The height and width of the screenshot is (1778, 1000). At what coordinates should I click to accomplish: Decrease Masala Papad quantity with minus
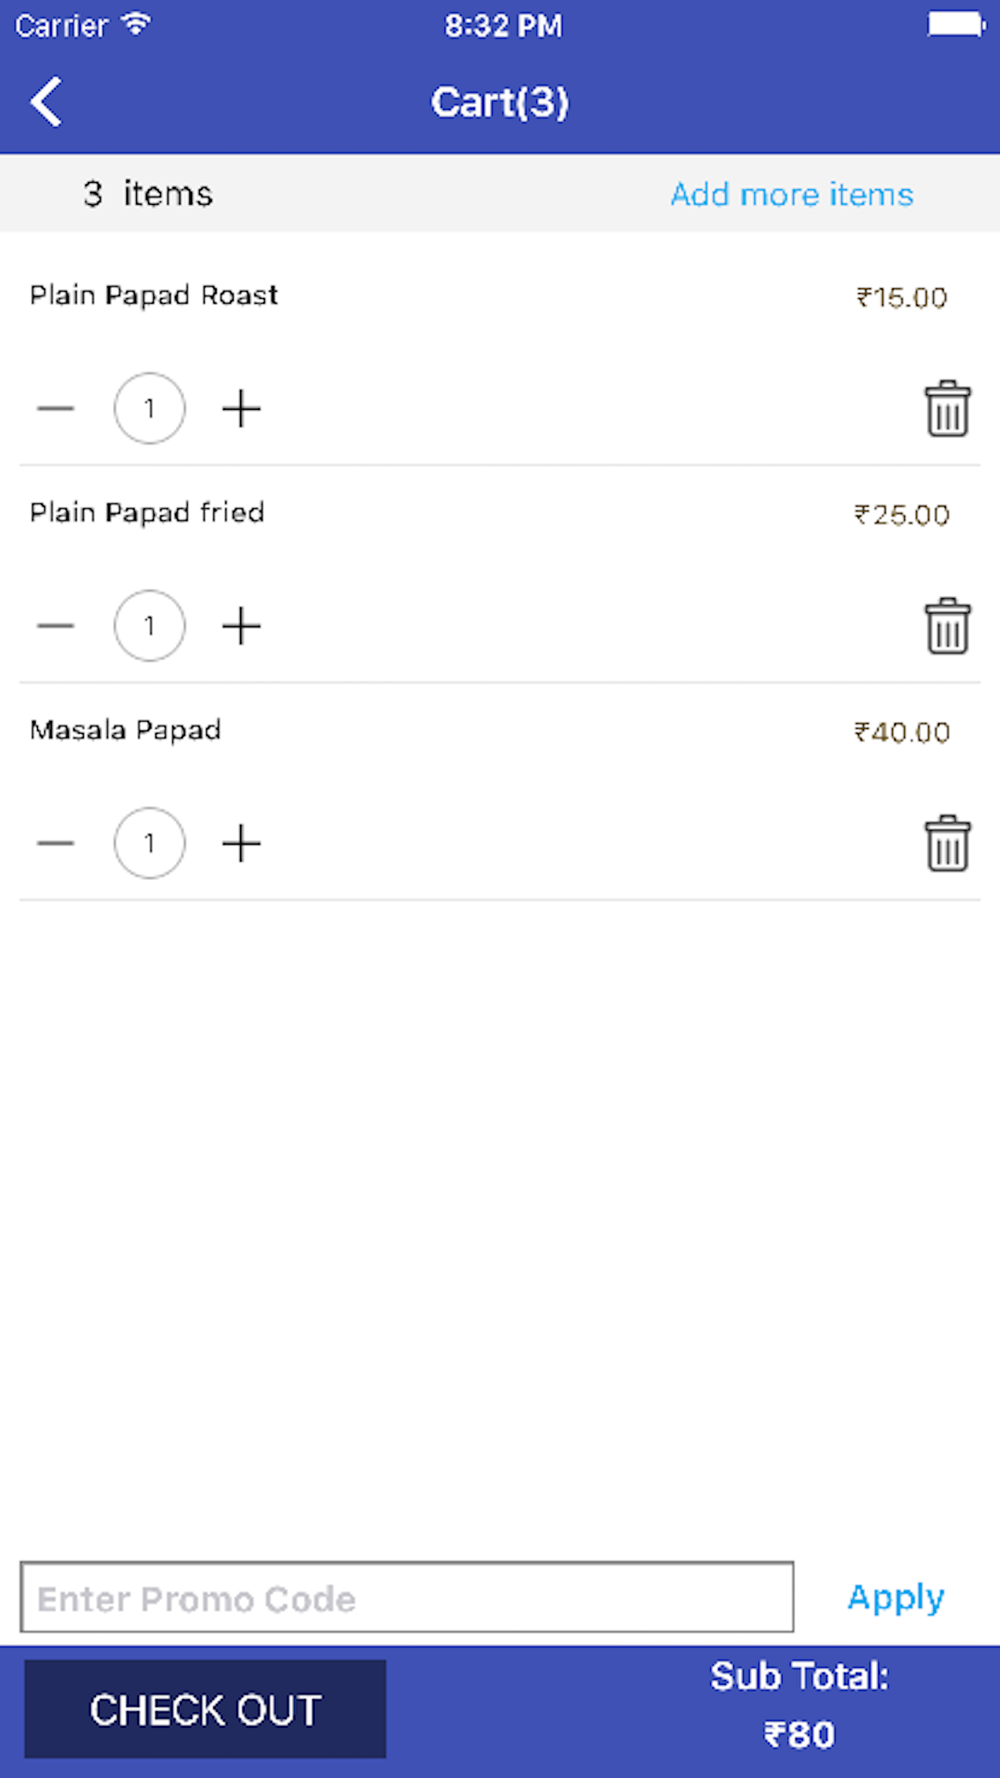(x=56, y=844)
